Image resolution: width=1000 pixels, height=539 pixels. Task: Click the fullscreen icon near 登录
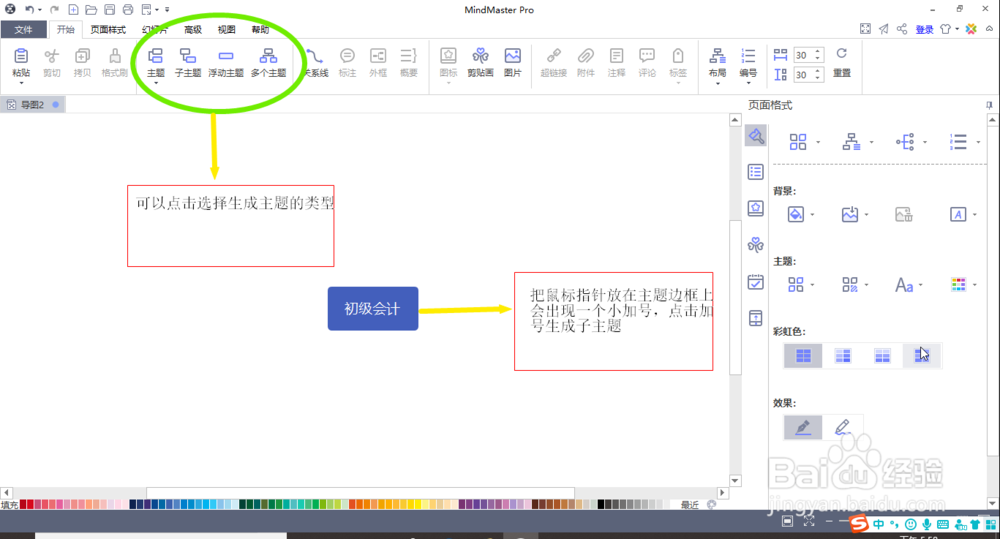tap(865, 29)
